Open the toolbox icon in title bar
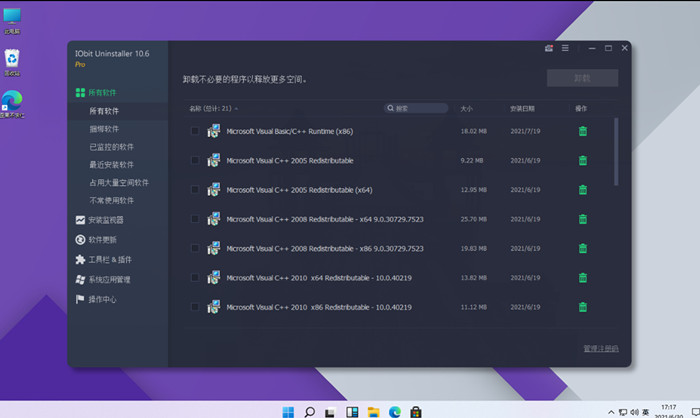The image size is (700, 418). 549,48
